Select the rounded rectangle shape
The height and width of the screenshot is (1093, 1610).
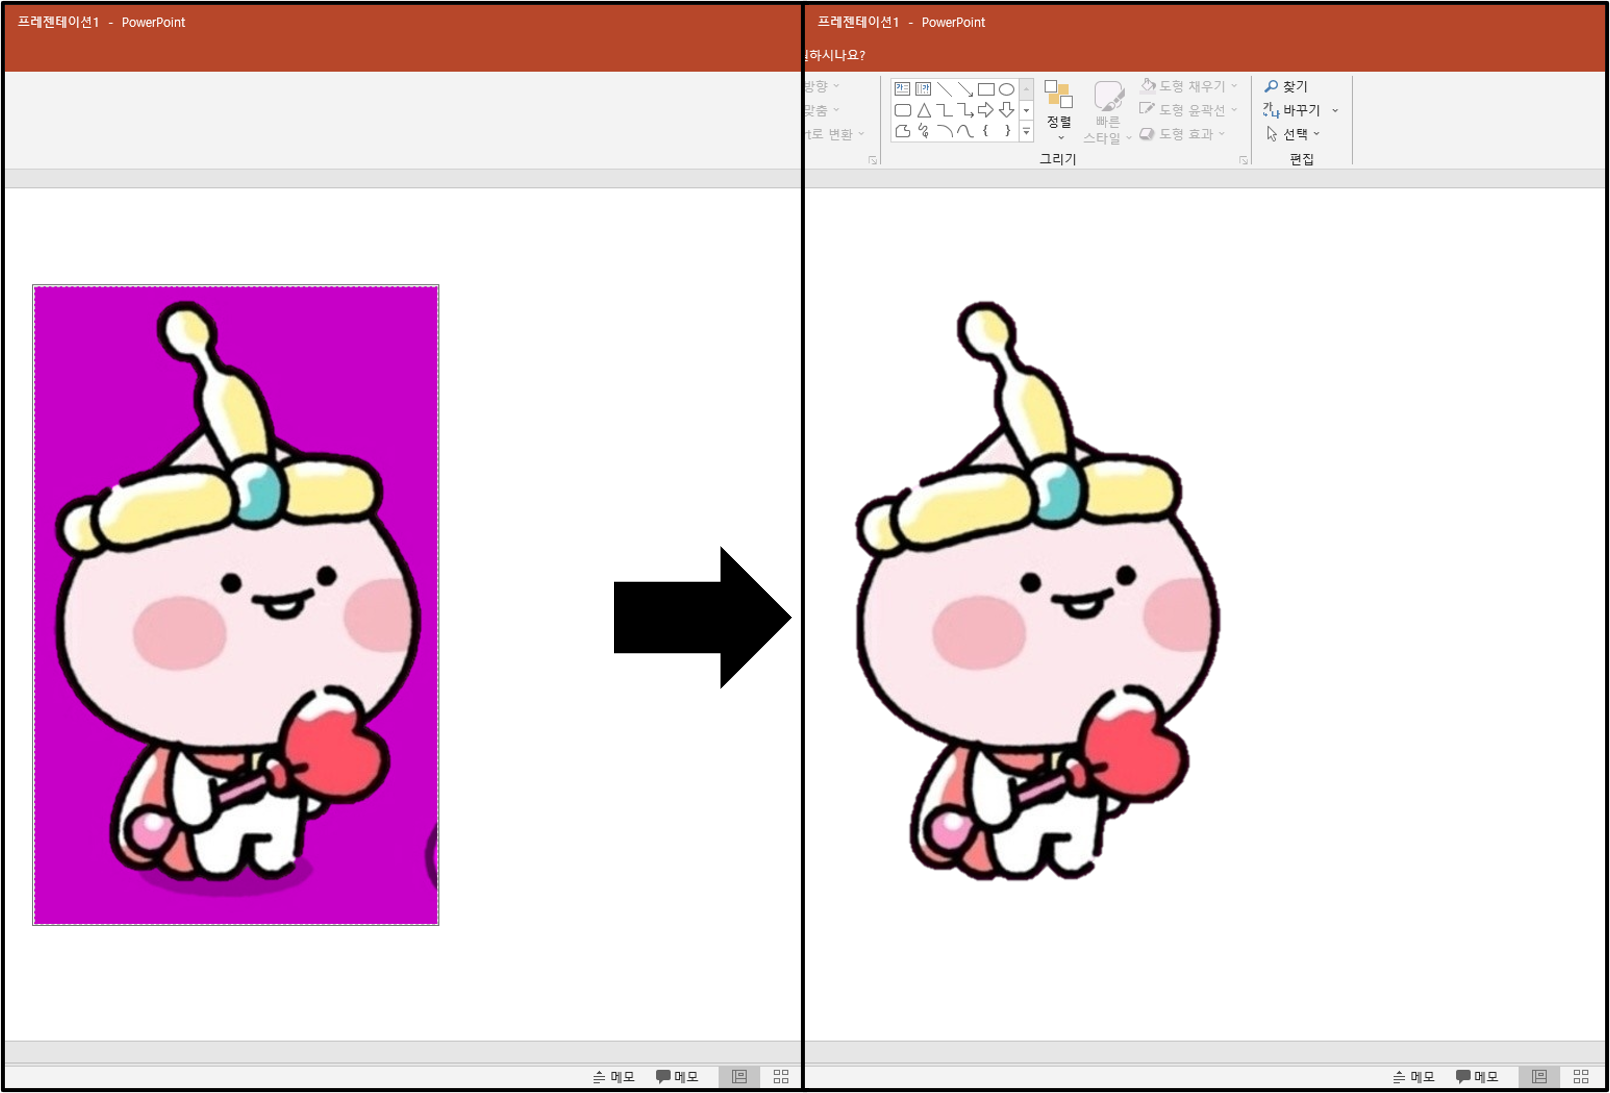point(902,110)
